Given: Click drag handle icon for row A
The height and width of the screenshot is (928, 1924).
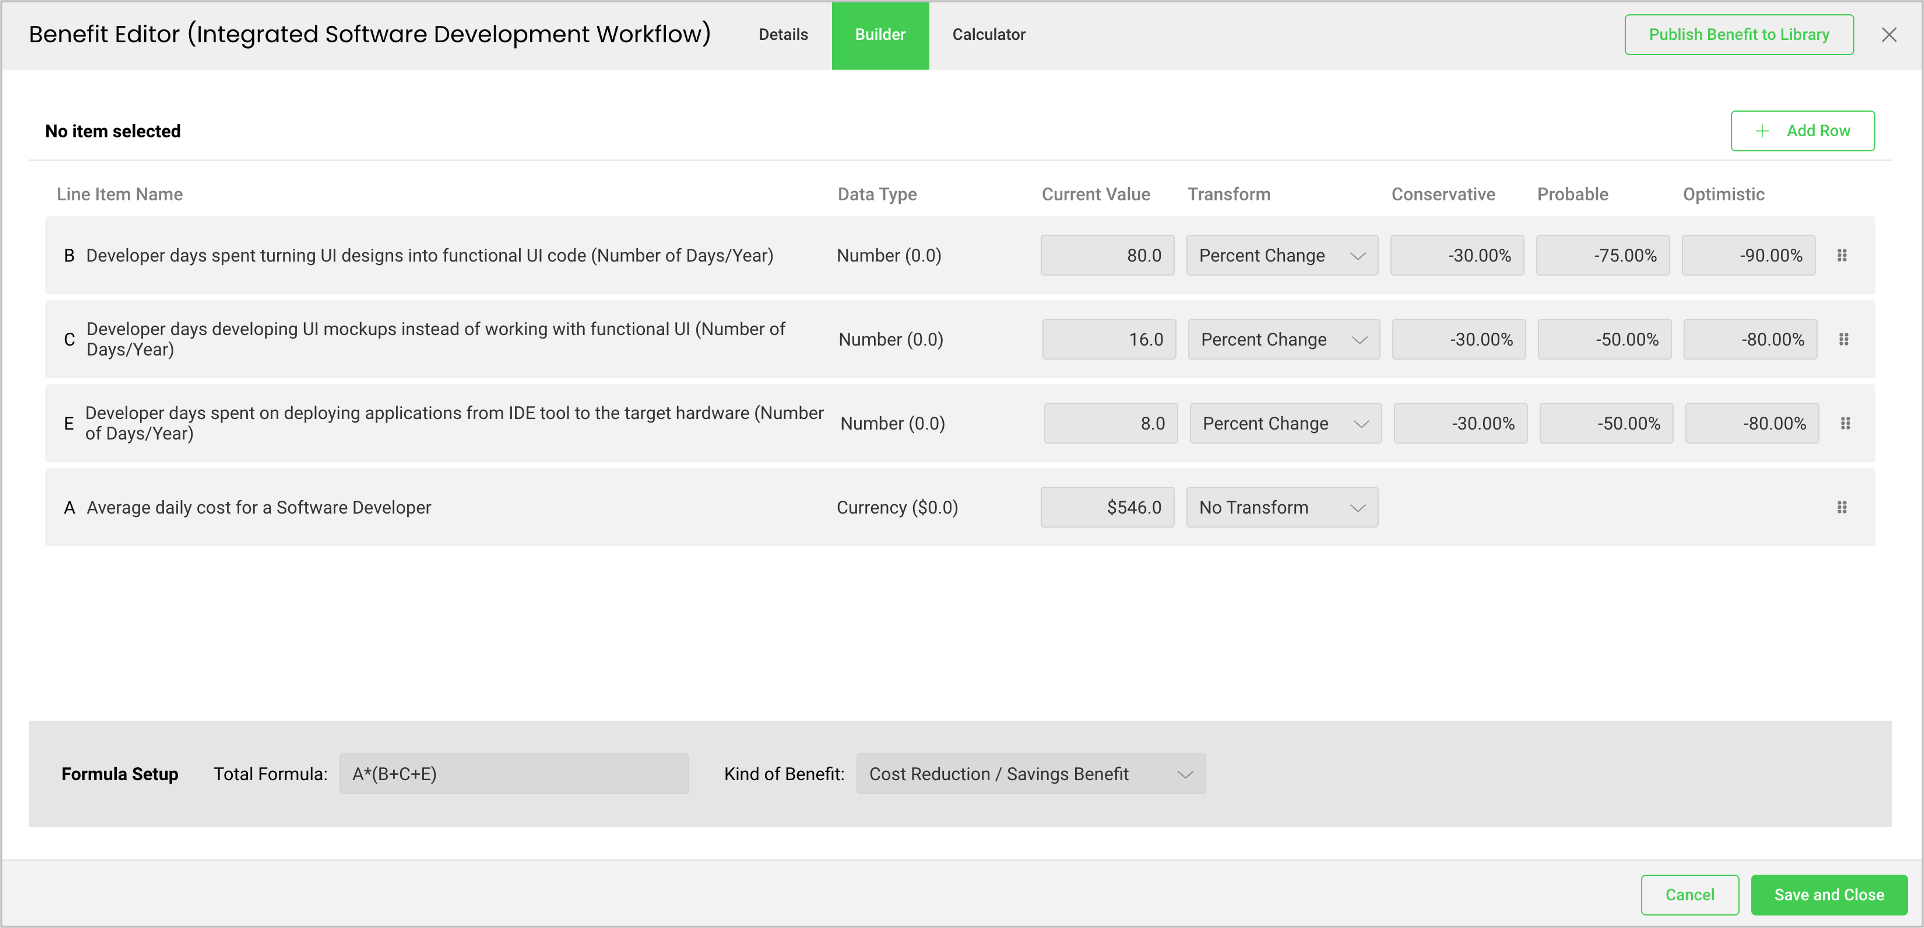Looking at the screenshot, I should pyautogui.click(x=1841, y=508).
